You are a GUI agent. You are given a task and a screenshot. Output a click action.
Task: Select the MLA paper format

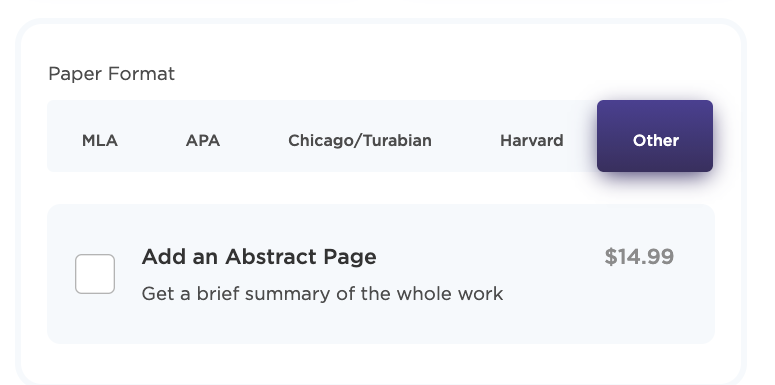tap(100, 140)
